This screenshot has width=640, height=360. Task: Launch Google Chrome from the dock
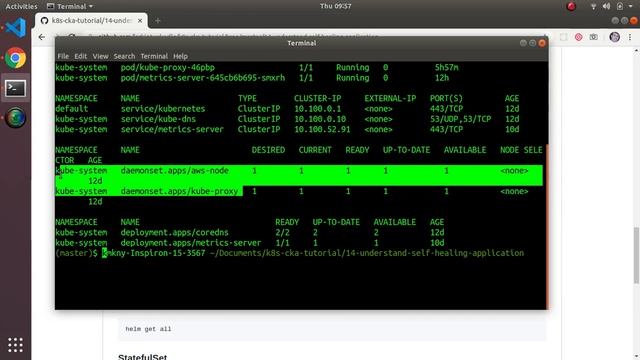pos(16,58)
